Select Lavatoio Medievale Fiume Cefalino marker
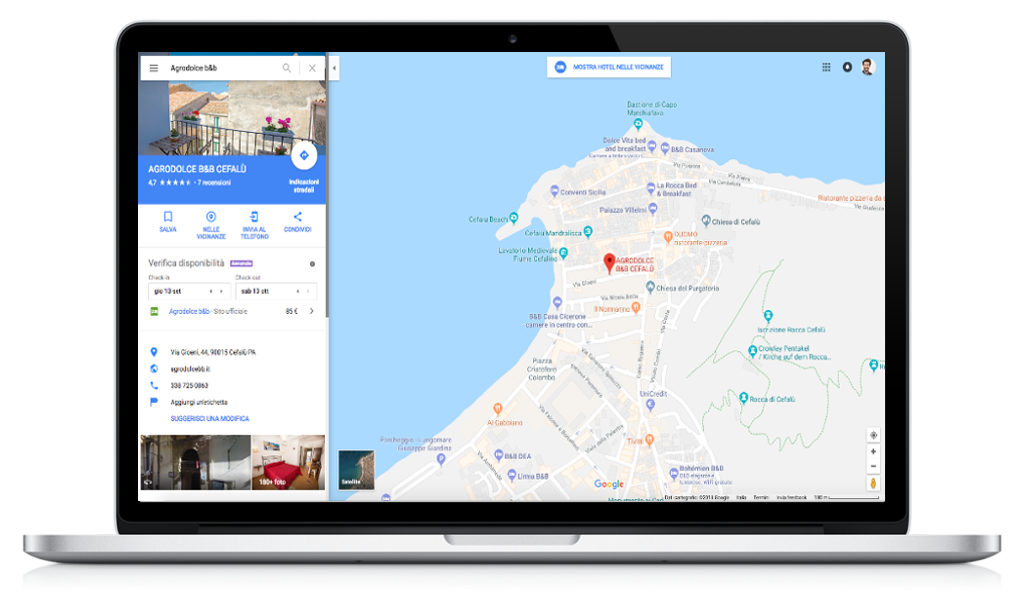1024x614 pixels. click(x=564, y=252)
